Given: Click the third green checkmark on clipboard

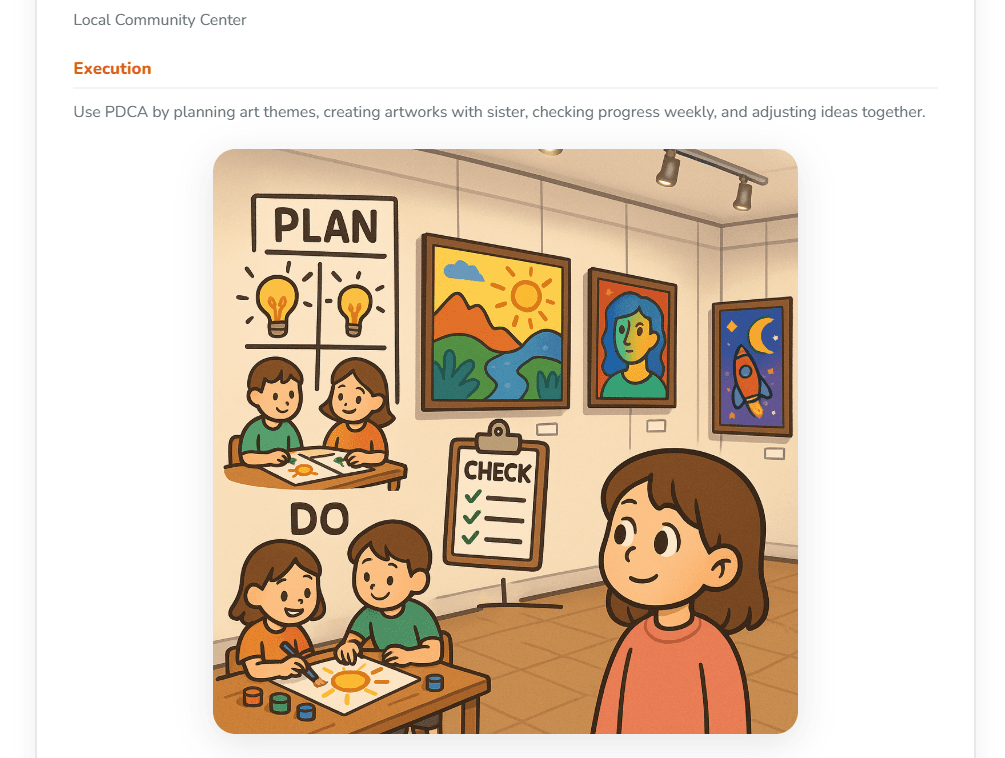Looking at the screenshot, I should [470, 537].
